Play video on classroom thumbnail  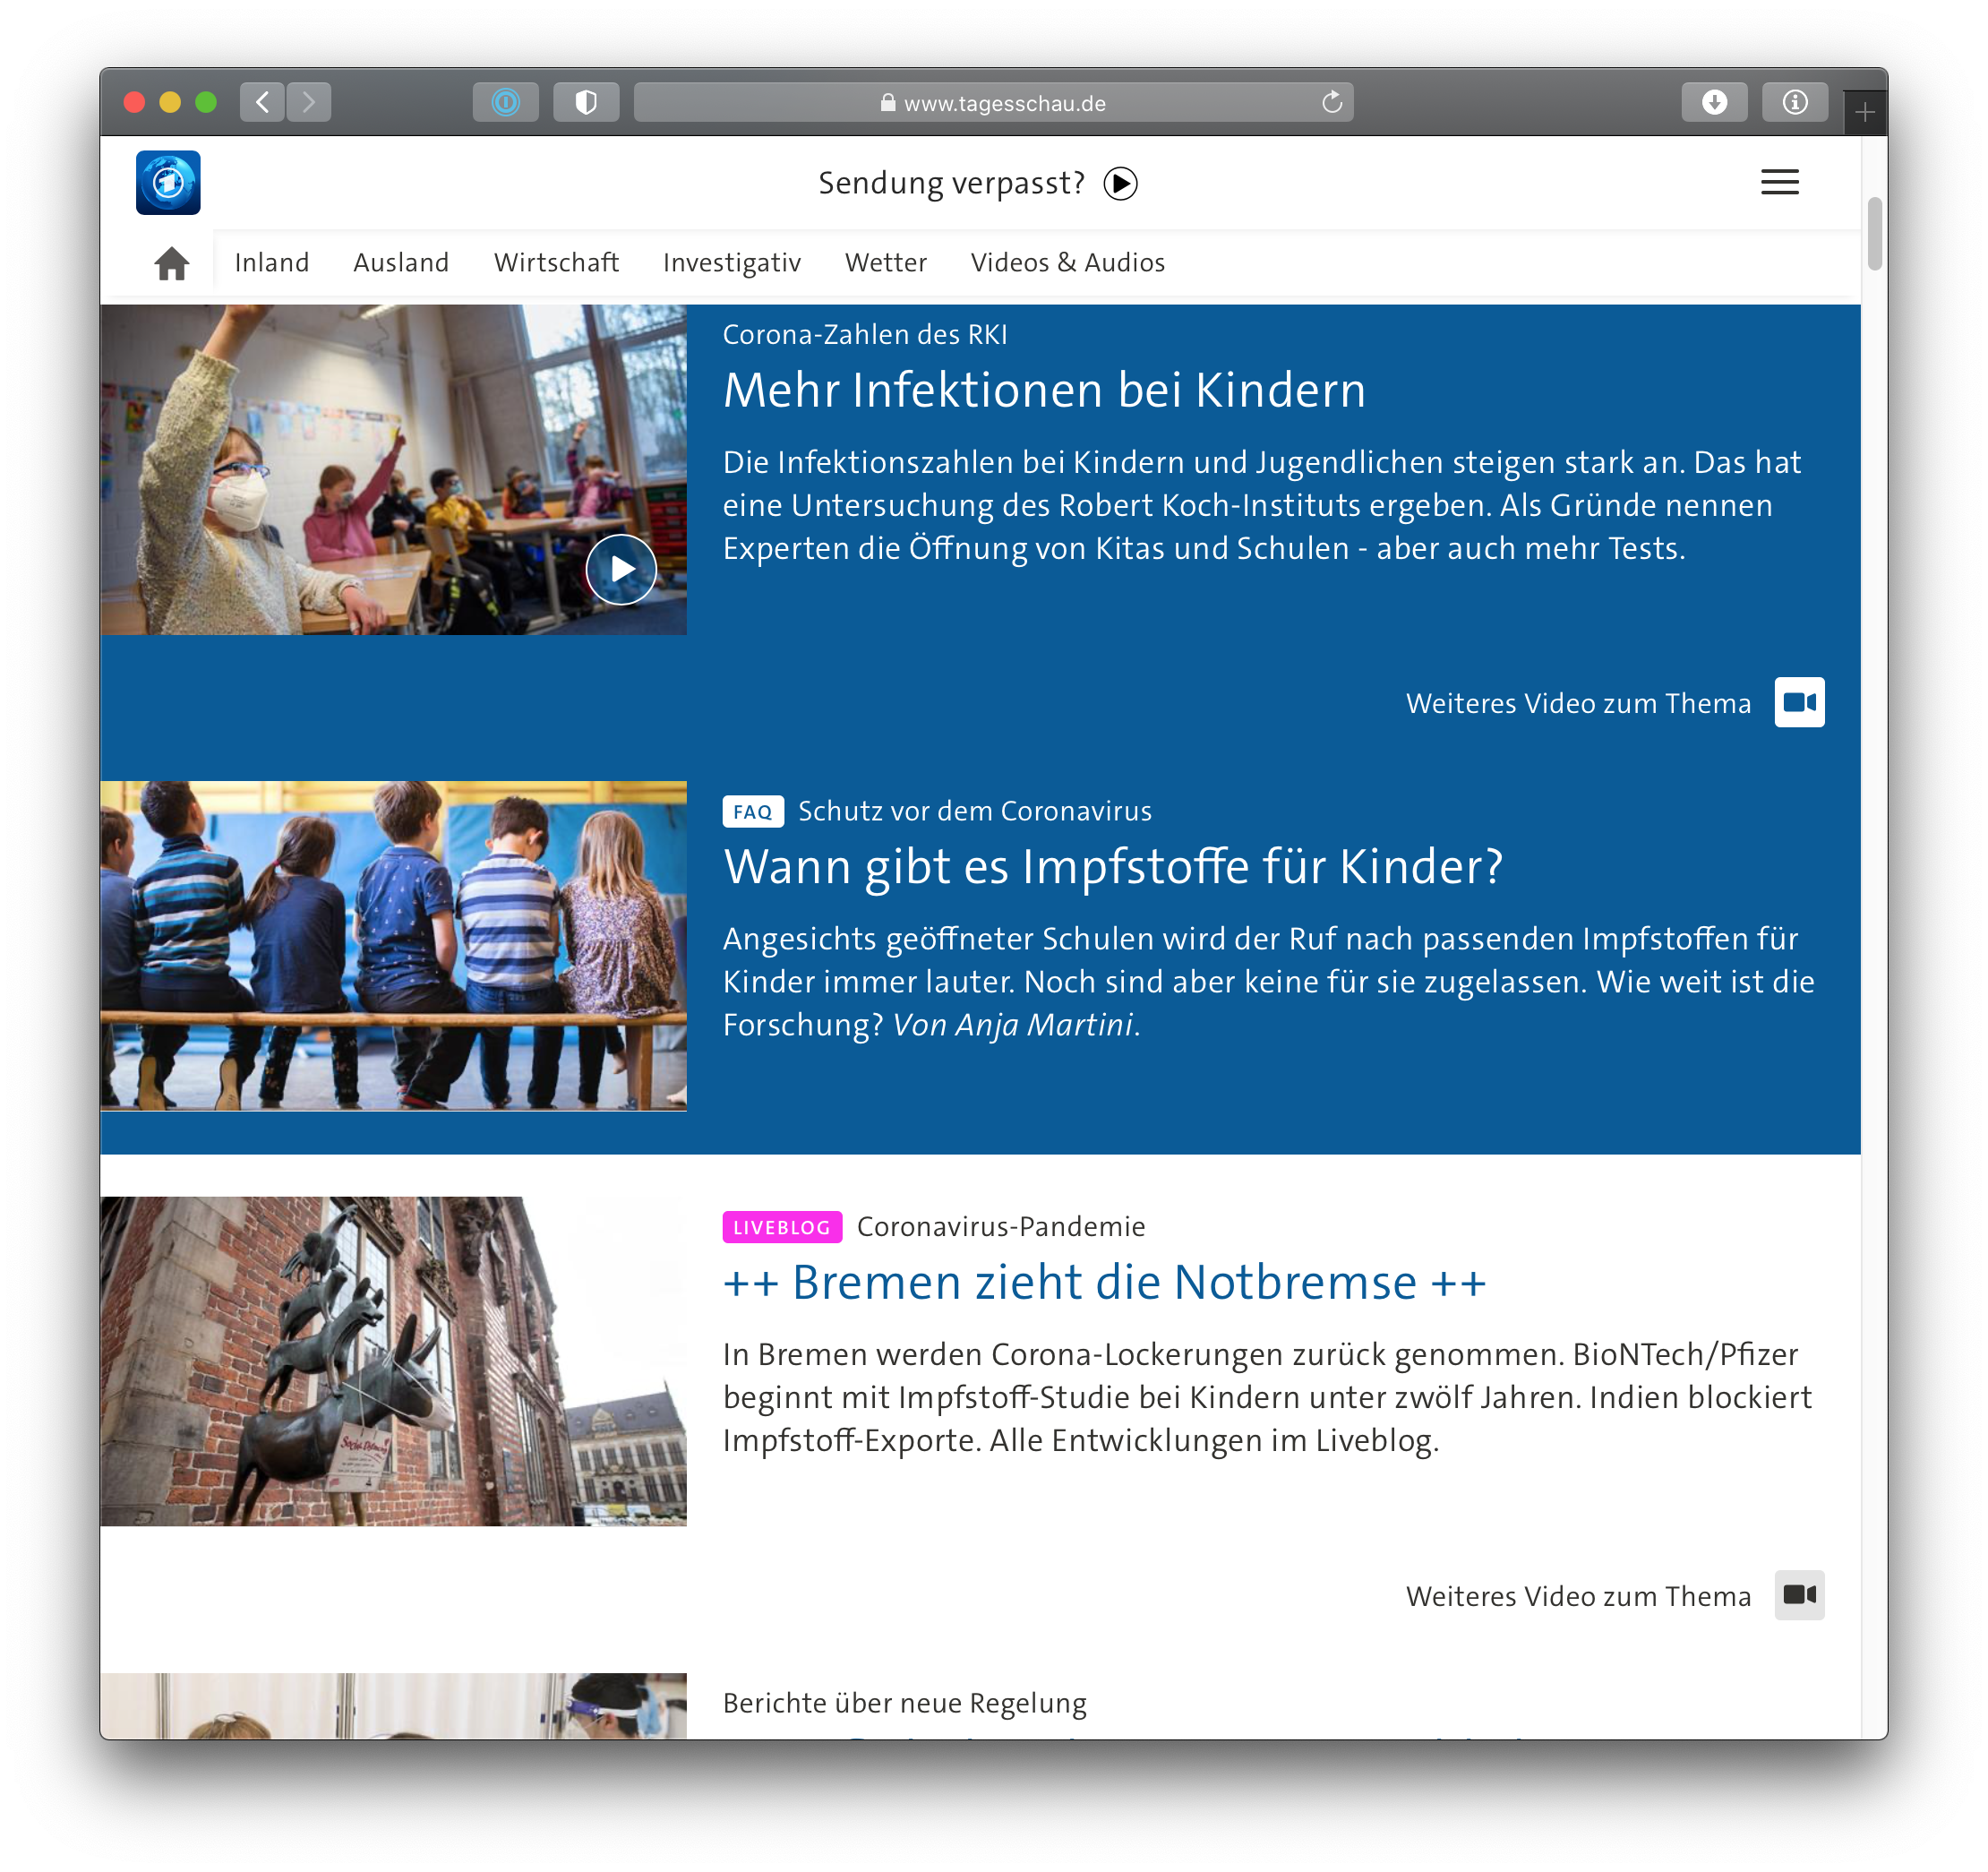(x=621, y=569)
